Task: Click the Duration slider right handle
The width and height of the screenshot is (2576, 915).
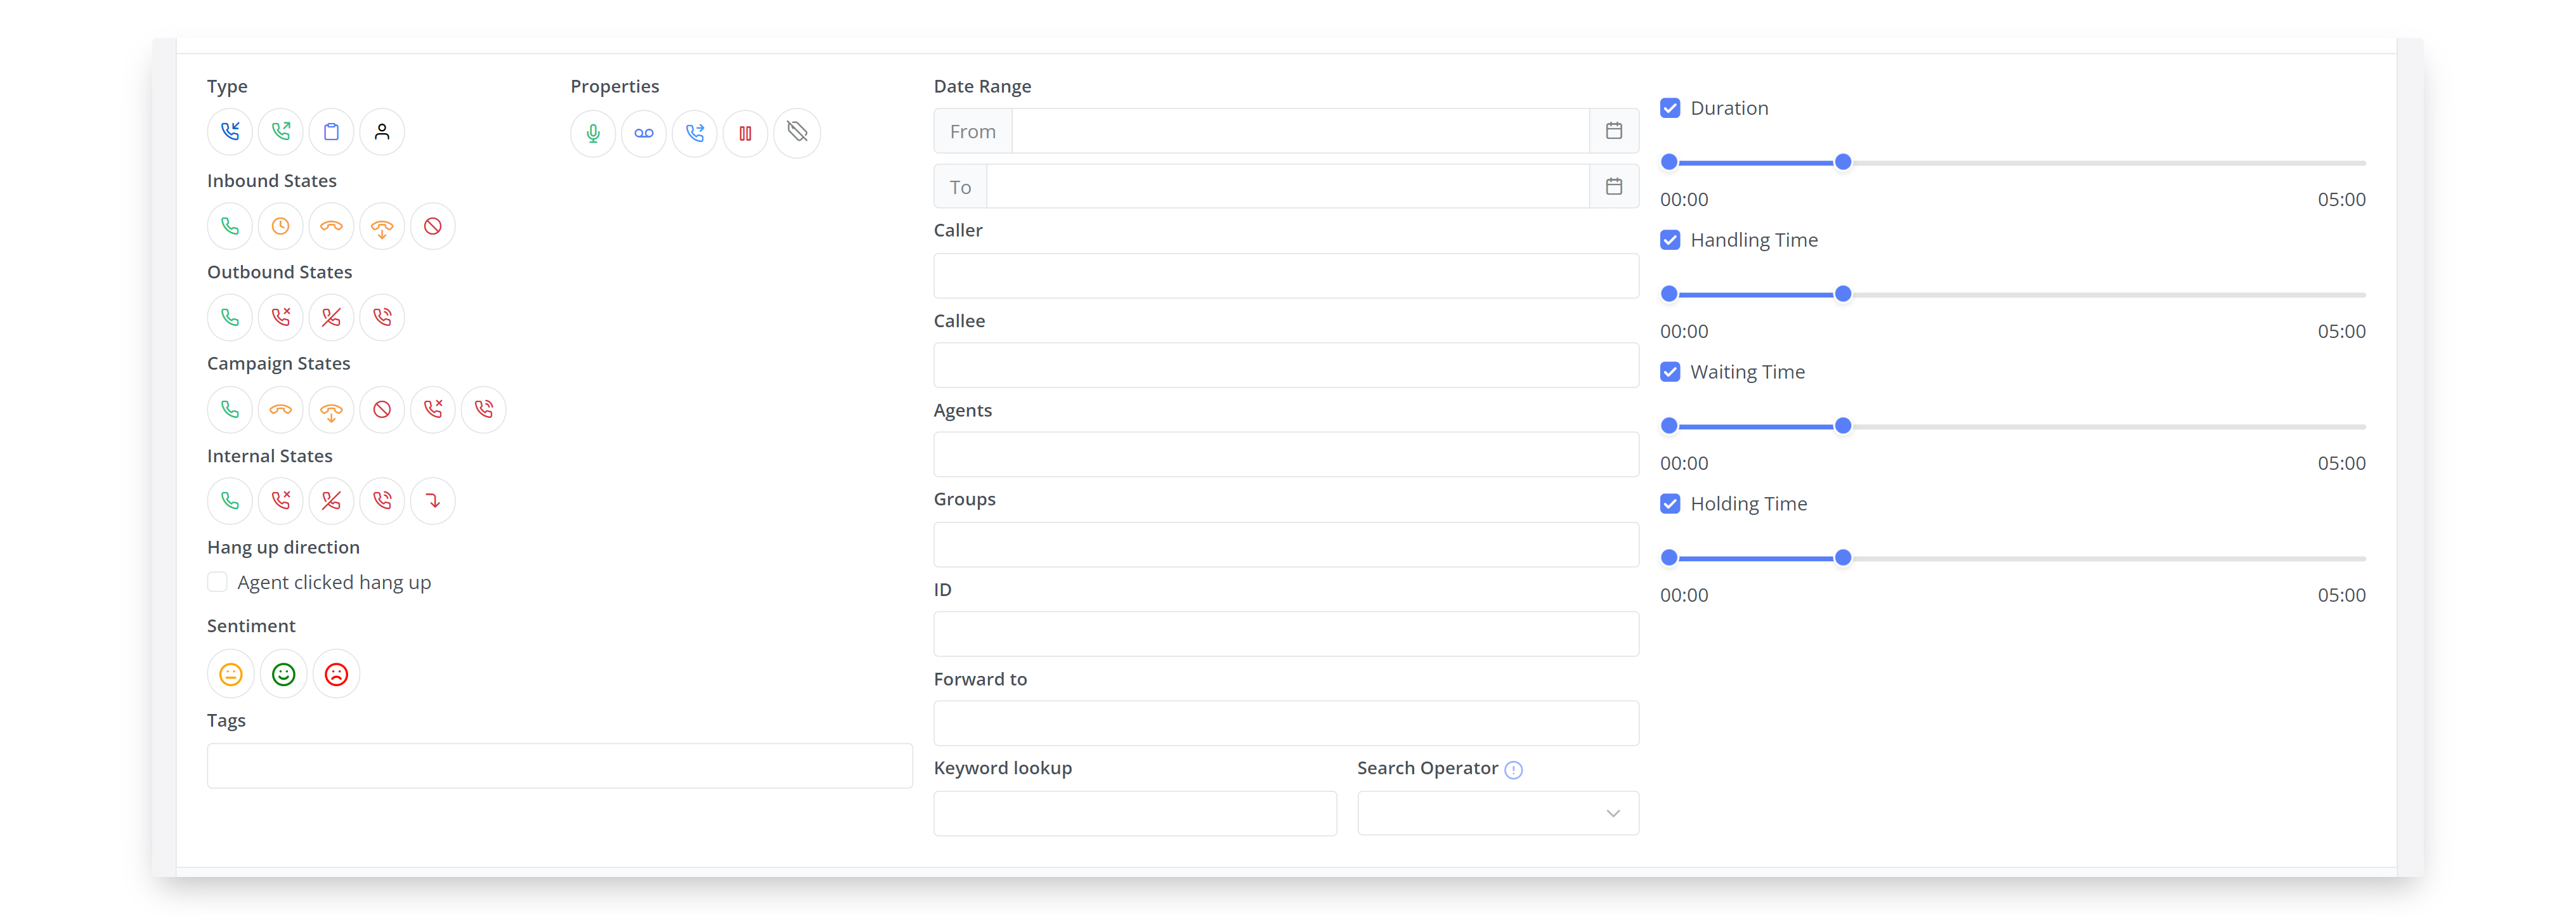Action: 1843,162
